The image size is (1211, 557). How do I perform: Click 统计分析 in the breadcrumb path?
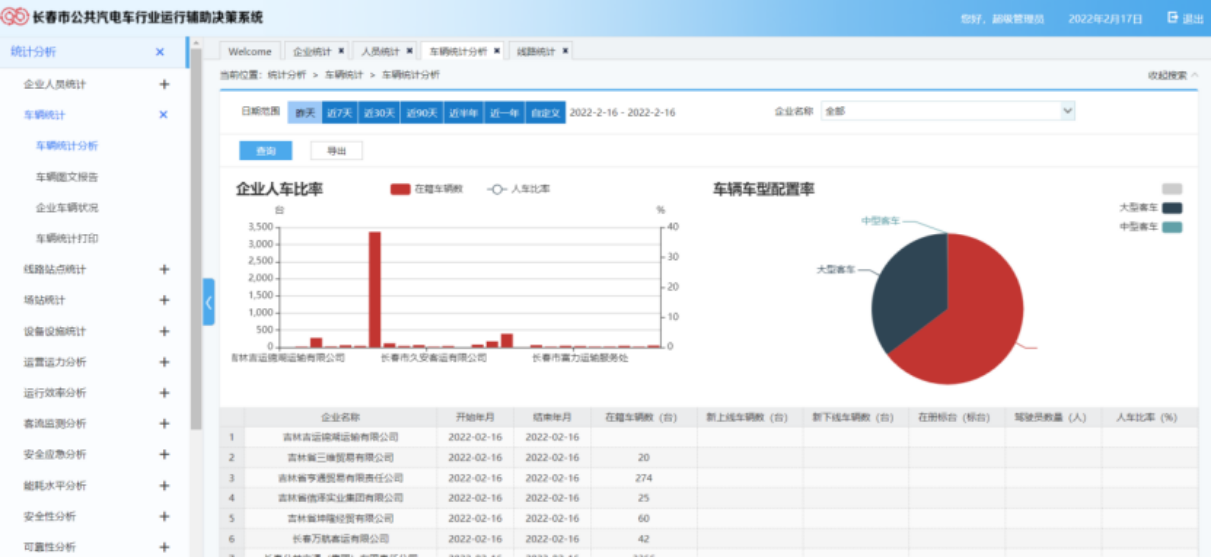click(x=286, y=75)
